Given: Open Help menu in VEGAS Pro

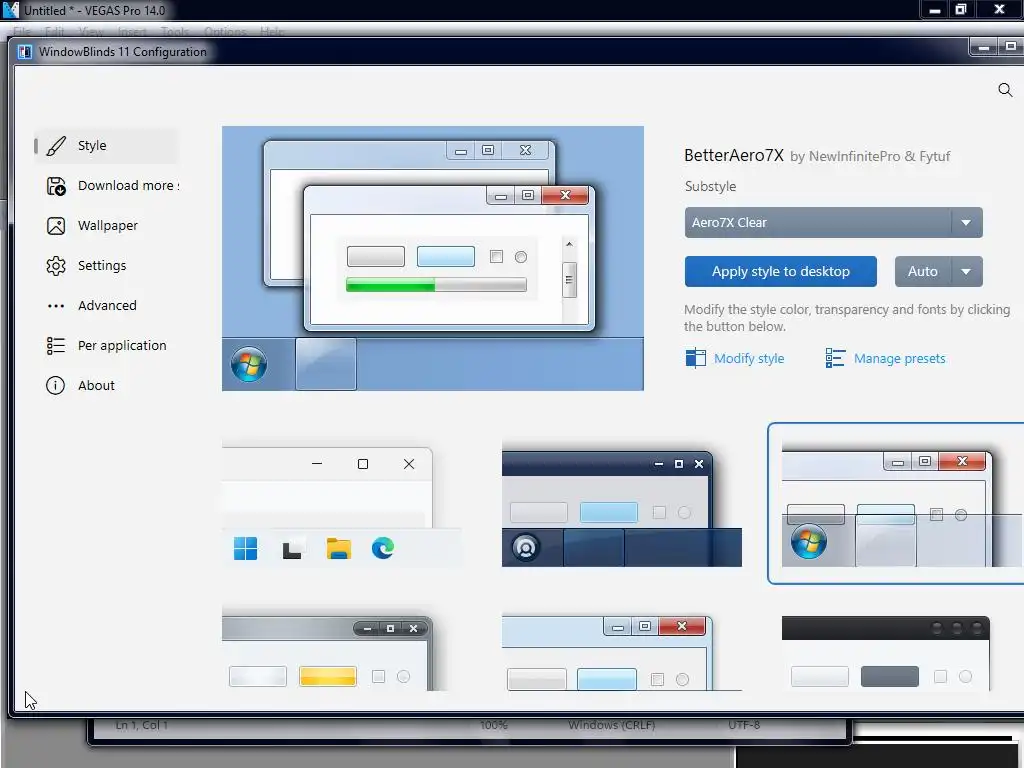Looking at the screenshot, I should tap(272, 31).
